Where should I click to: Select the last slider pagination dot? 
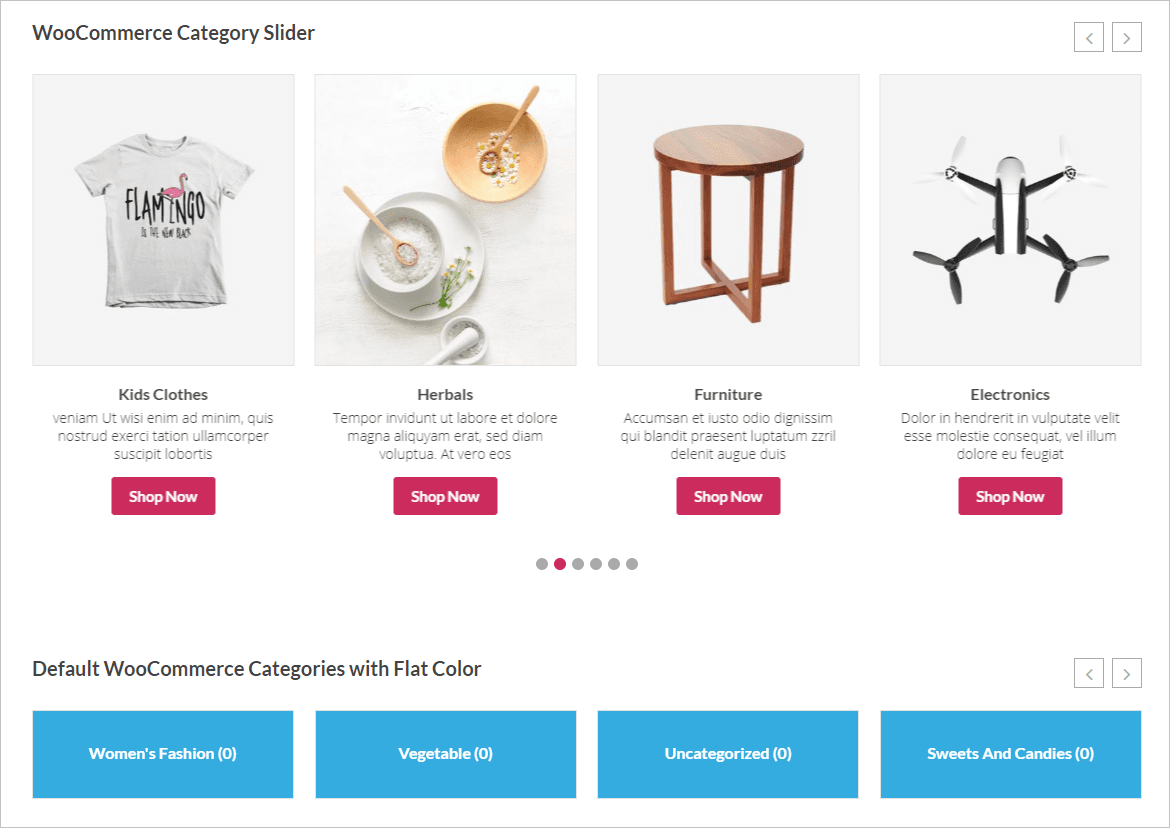(x=632, y=564)
